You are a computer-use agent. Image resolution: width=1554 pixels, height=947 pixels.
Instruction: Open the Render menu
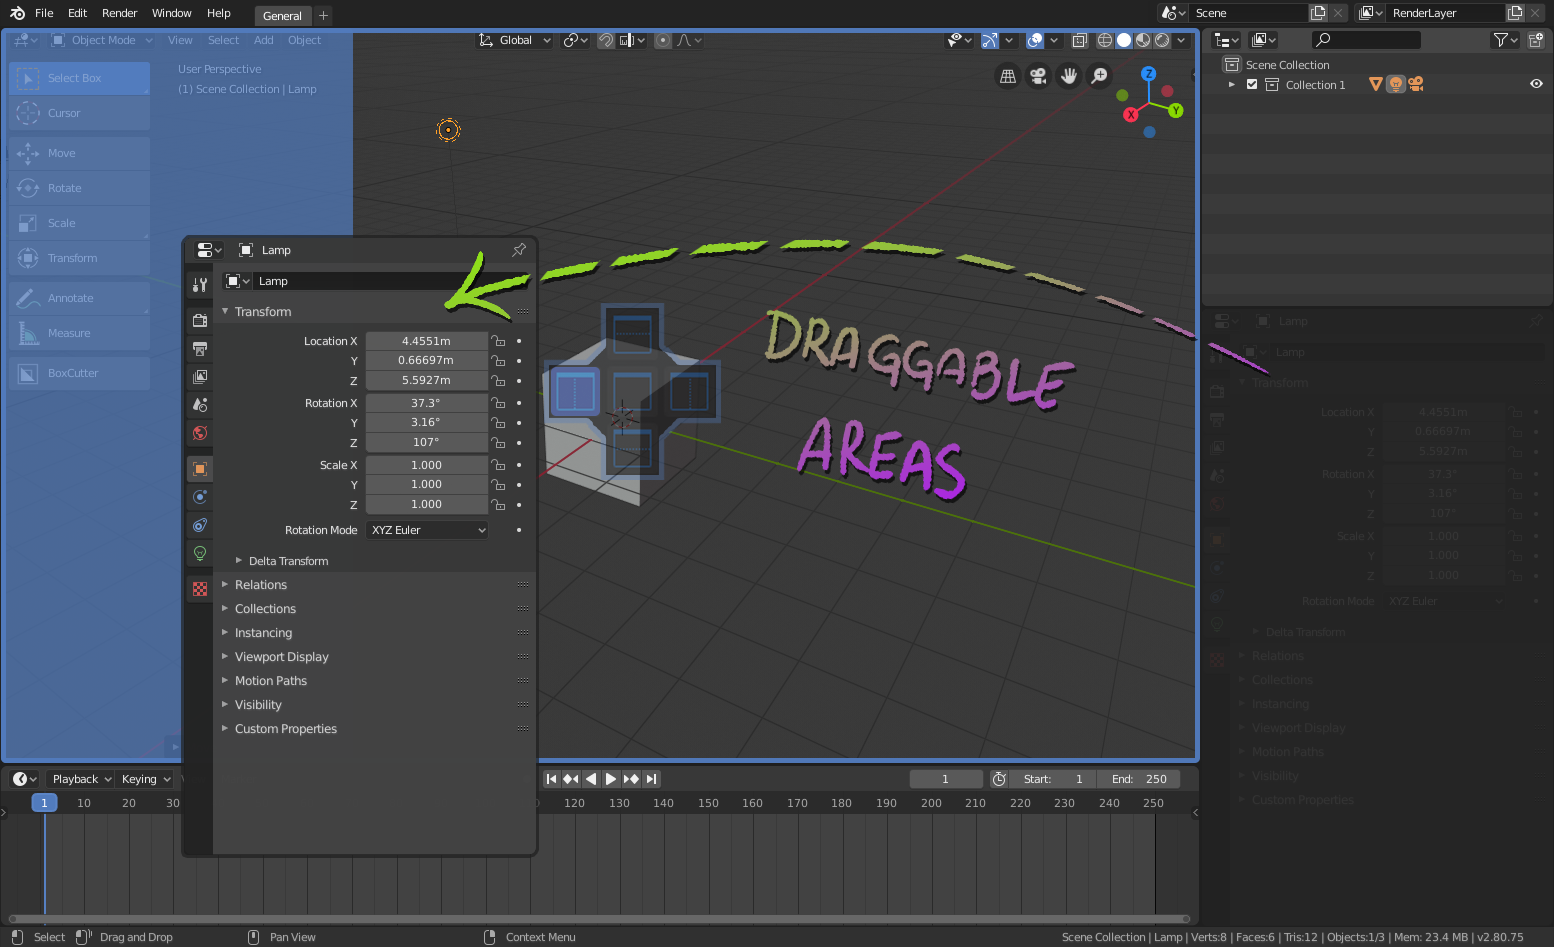coord(119,13)
